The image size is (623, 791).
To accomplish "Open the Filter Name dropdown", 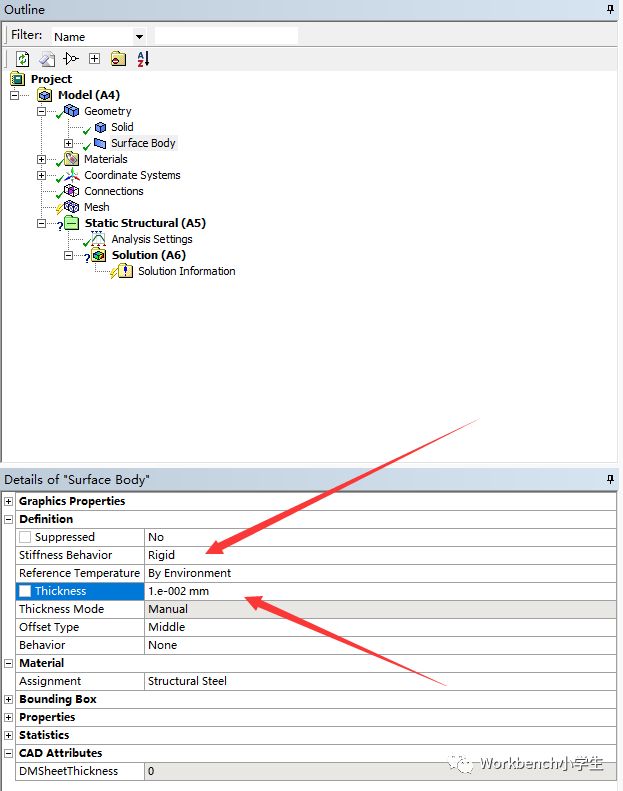I will point(138,37).
